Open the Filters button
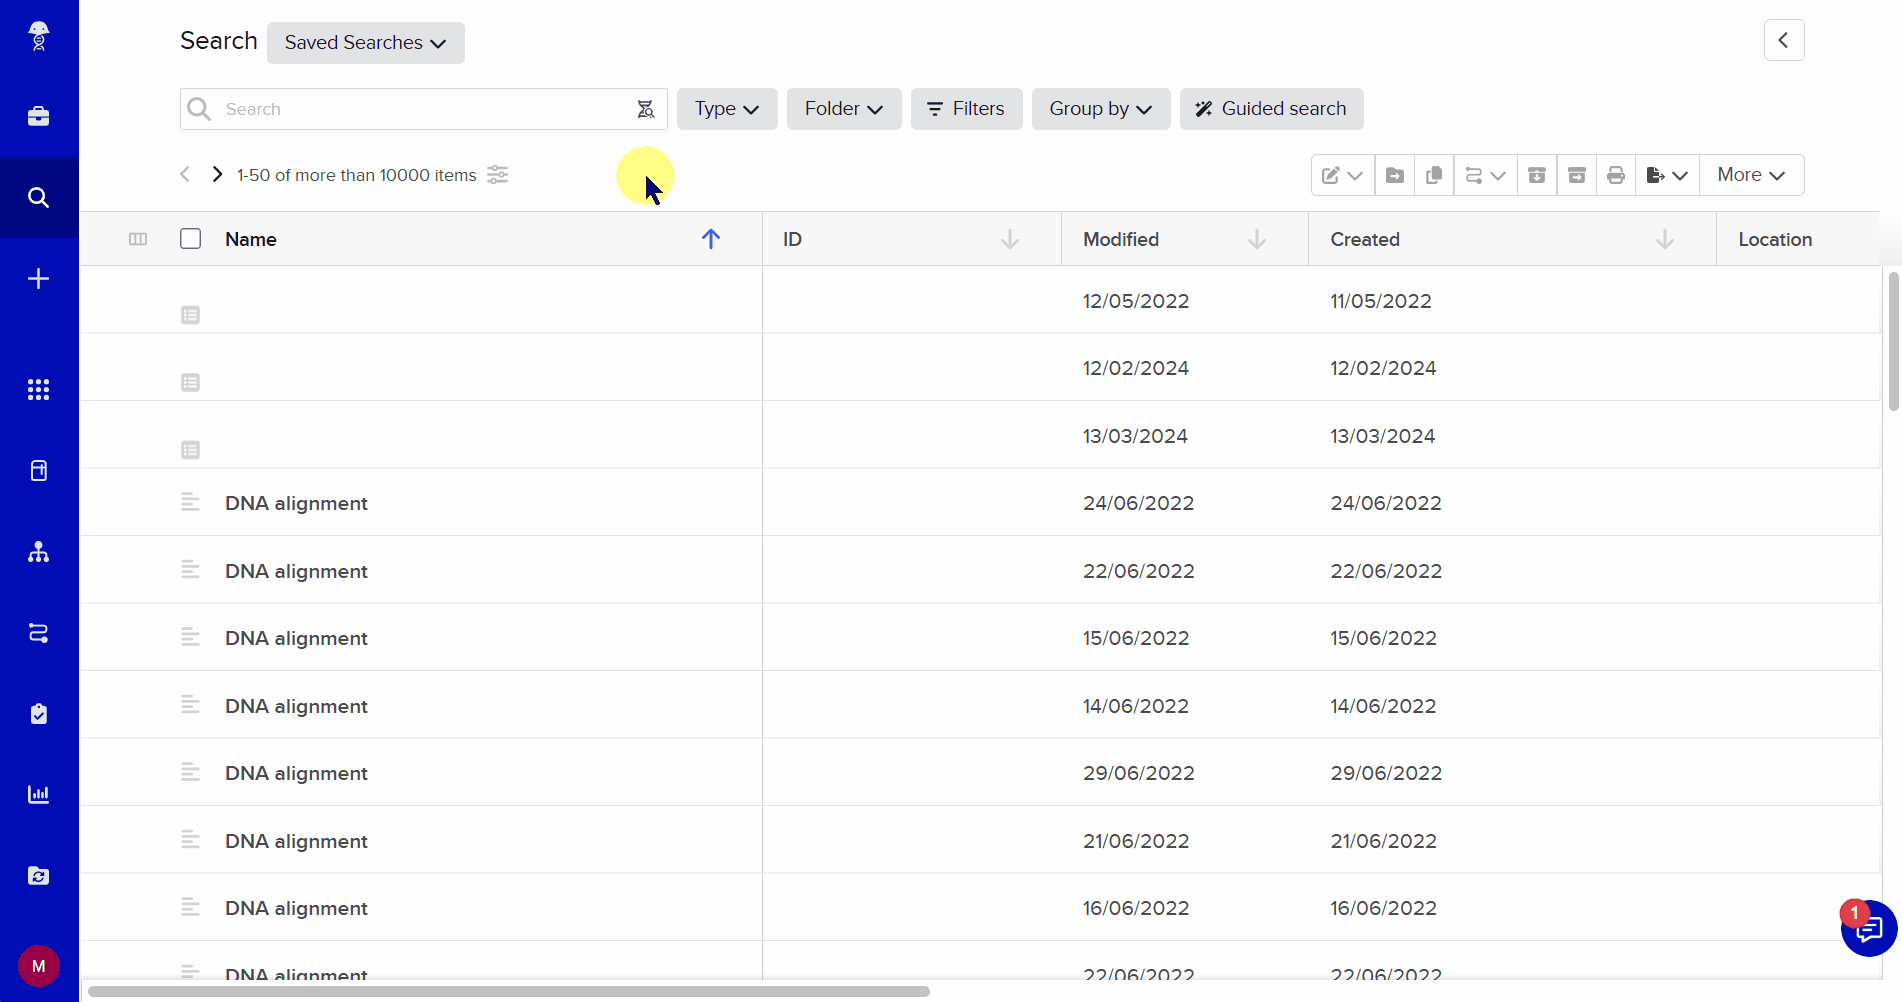1902x1002 pixels. (x=966, y=109)
